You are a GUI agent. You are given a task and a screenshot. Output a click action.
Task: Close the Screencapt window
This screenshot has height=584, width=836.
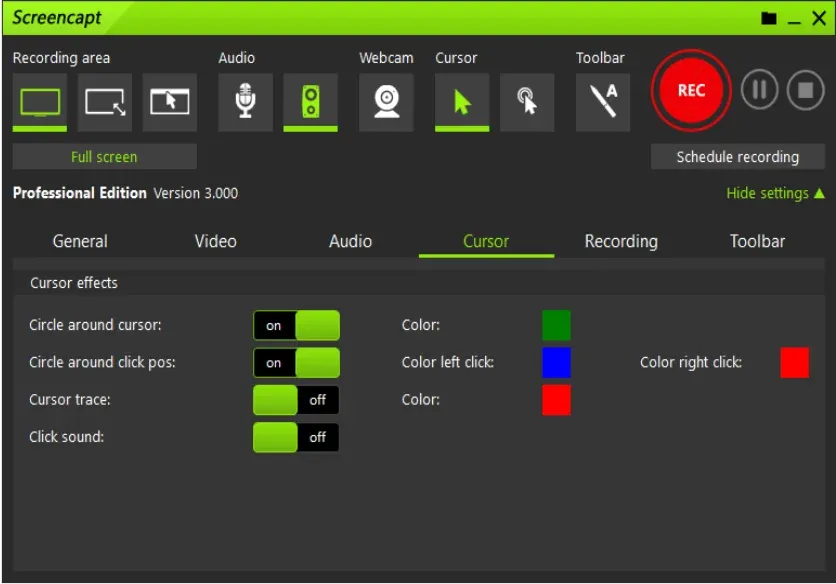click(x=819, y=19)
